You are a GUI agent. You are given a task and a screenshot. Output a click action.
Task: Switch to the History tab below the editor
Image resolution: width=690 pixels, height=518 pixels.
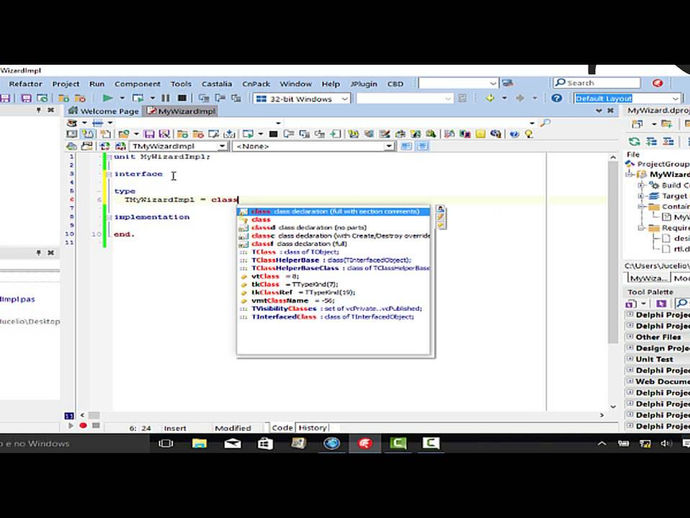(312, 428)
